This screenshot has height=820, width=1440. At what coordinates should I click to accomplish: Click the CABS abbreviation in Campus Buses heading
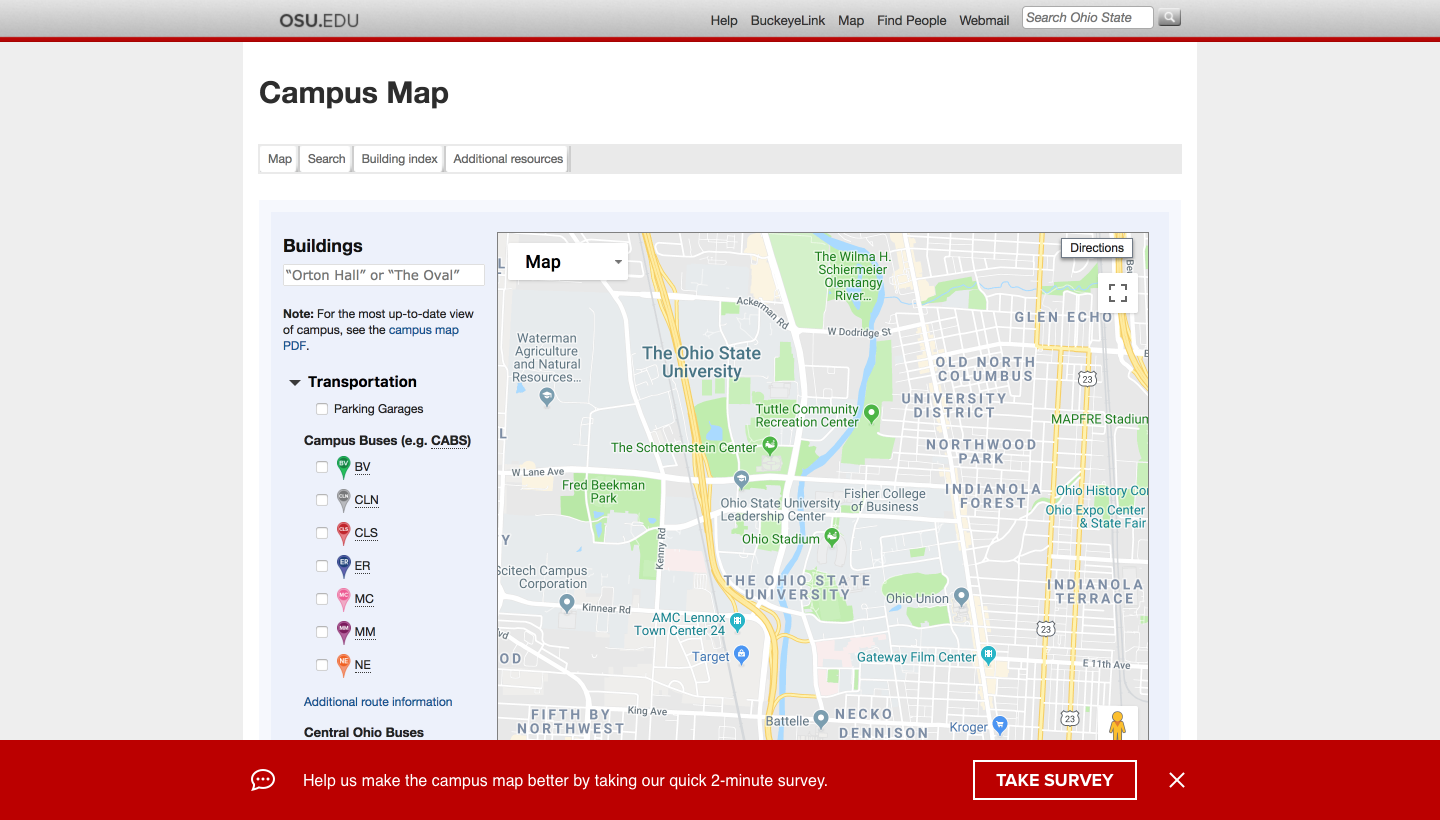coord(449,440)
